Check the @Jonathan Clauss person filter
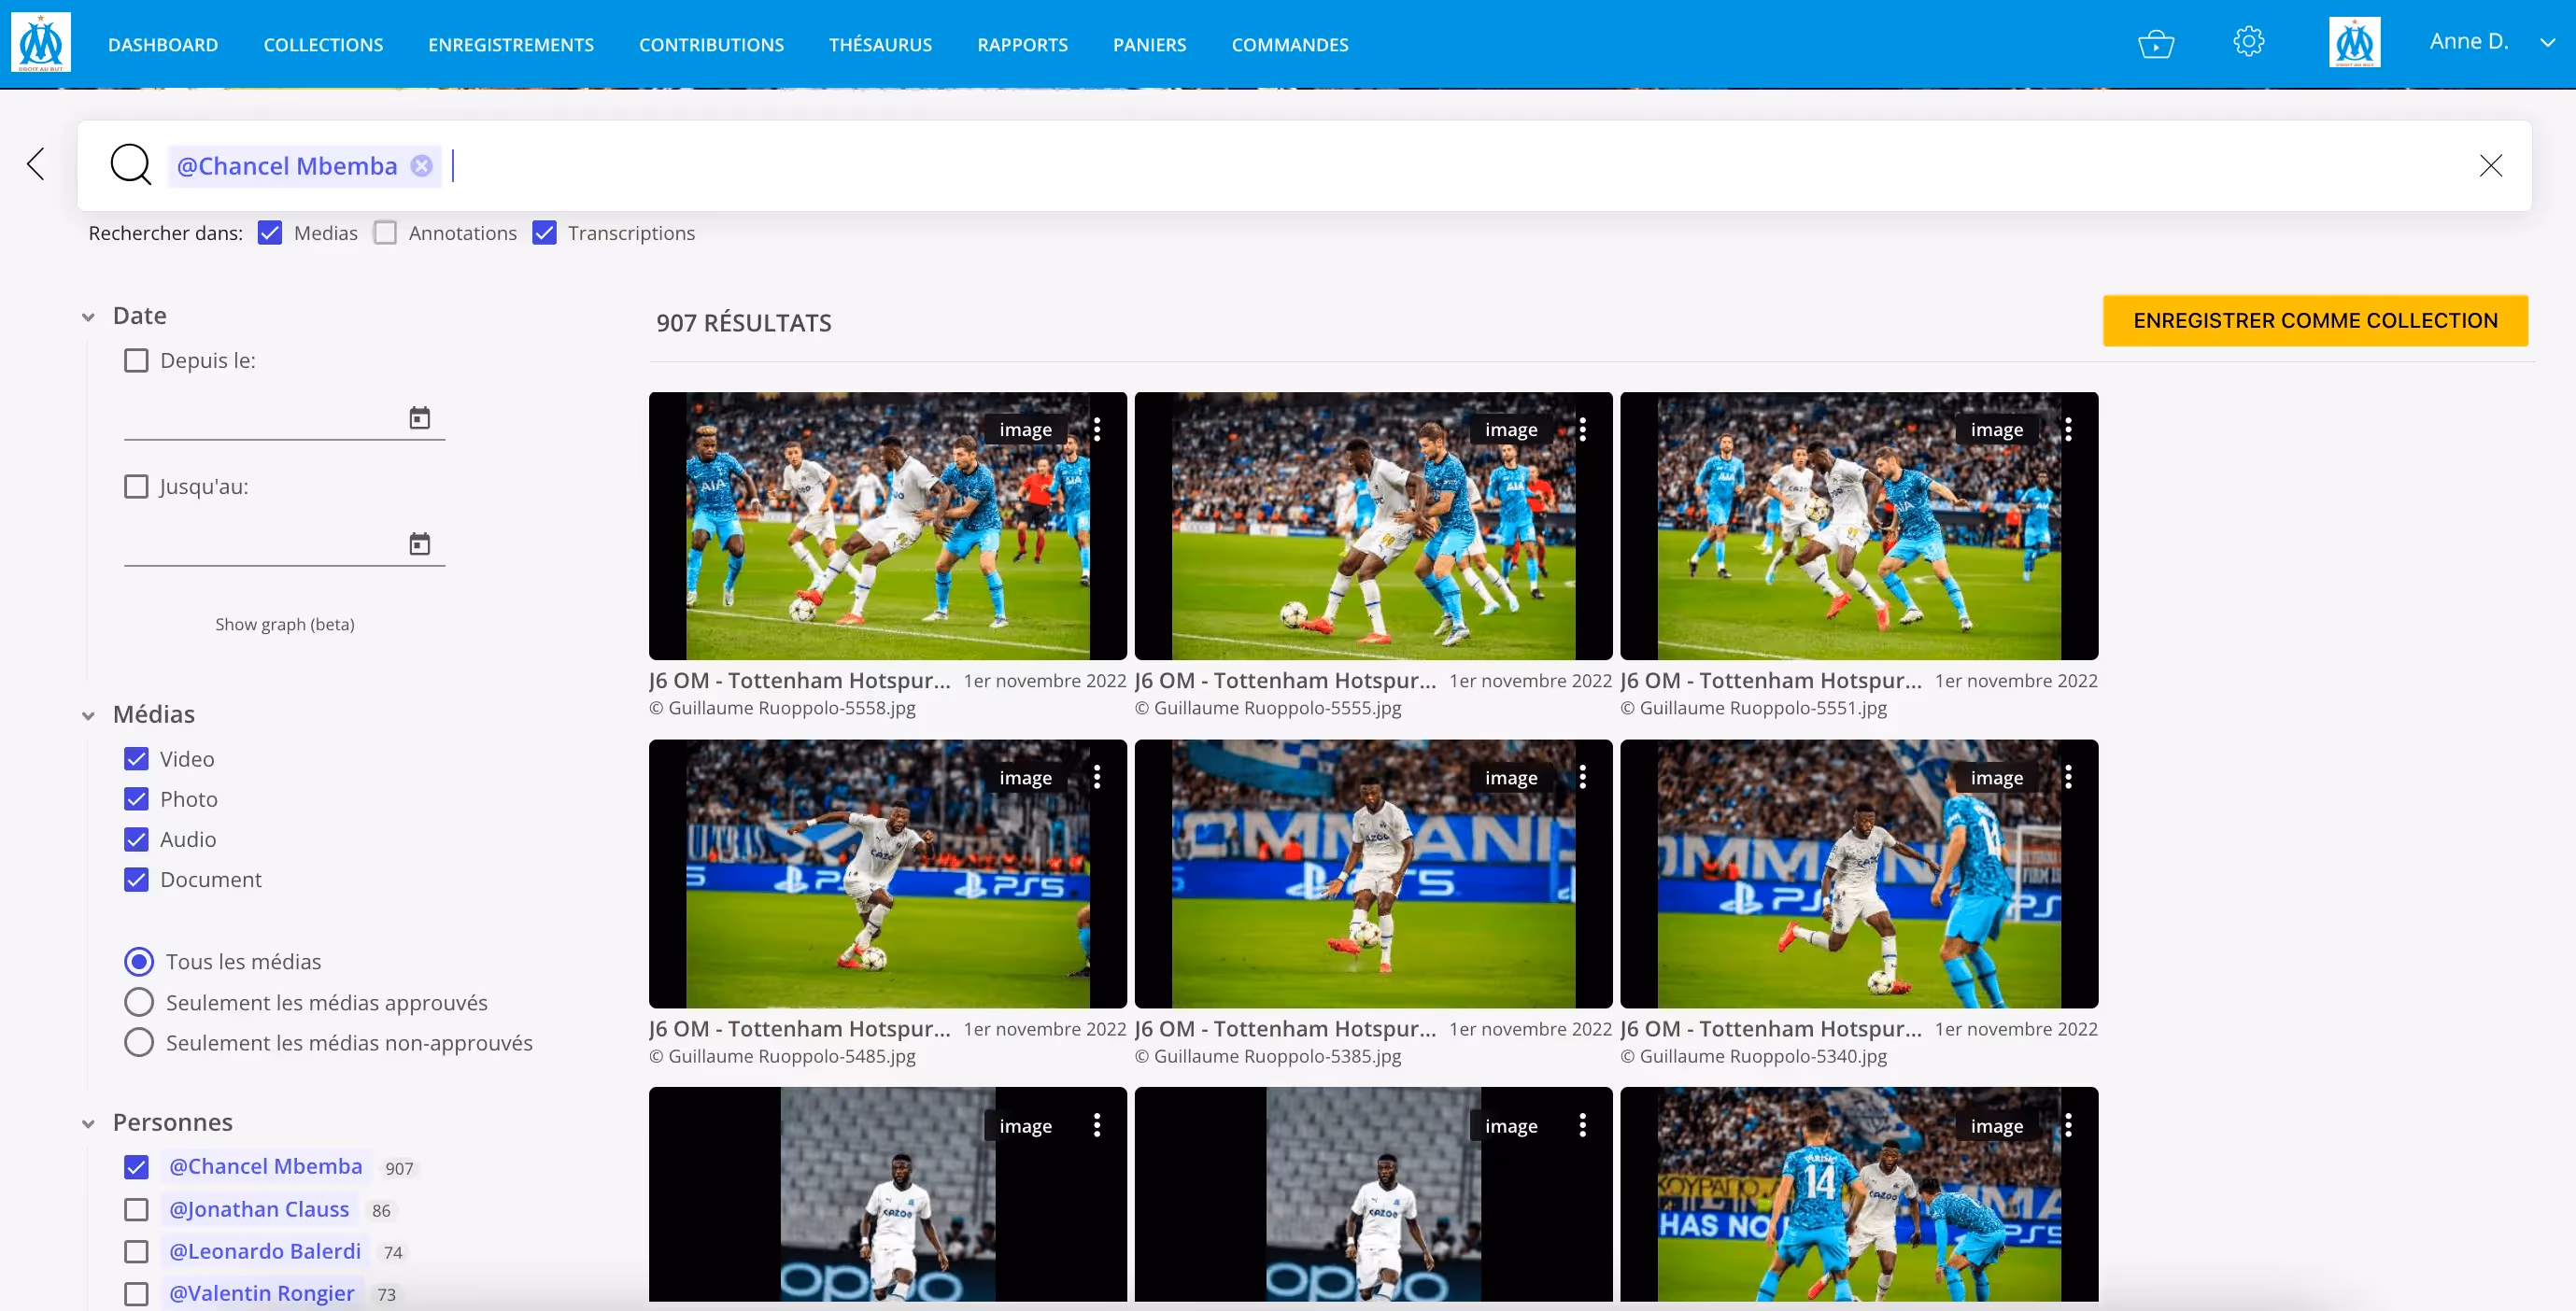The width and height of the screenshot is (2576, 1311). [137, 1209]
